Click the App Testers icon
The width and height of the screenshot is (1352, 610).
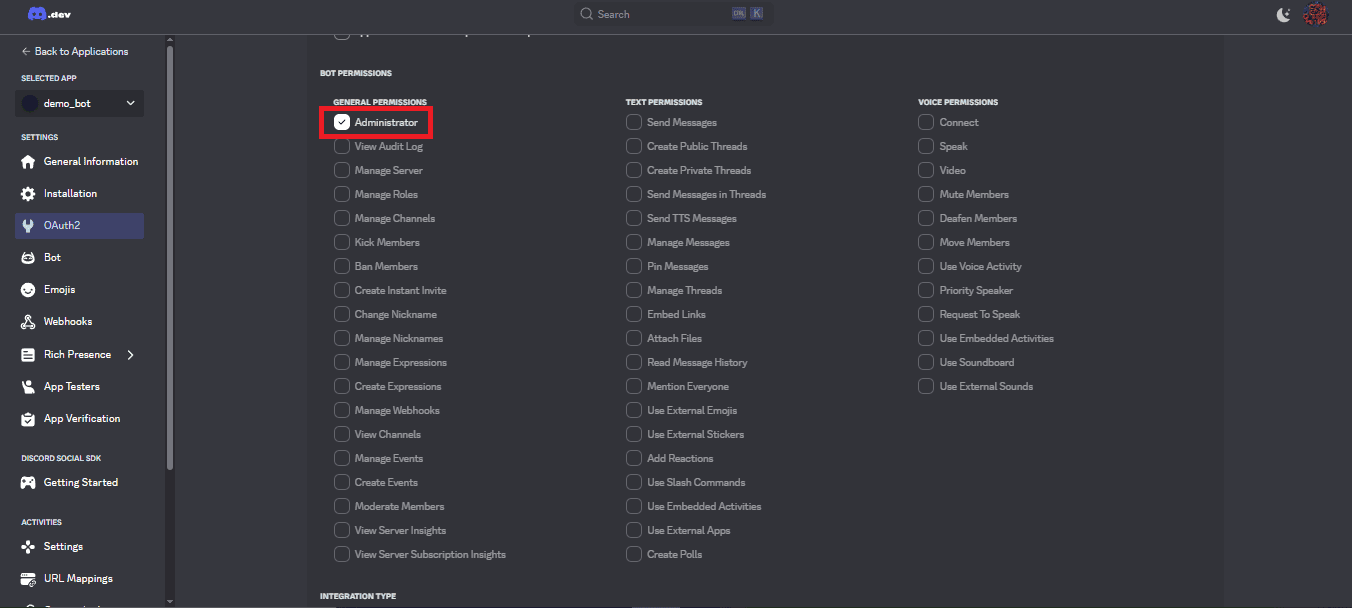tap(28, 387)
